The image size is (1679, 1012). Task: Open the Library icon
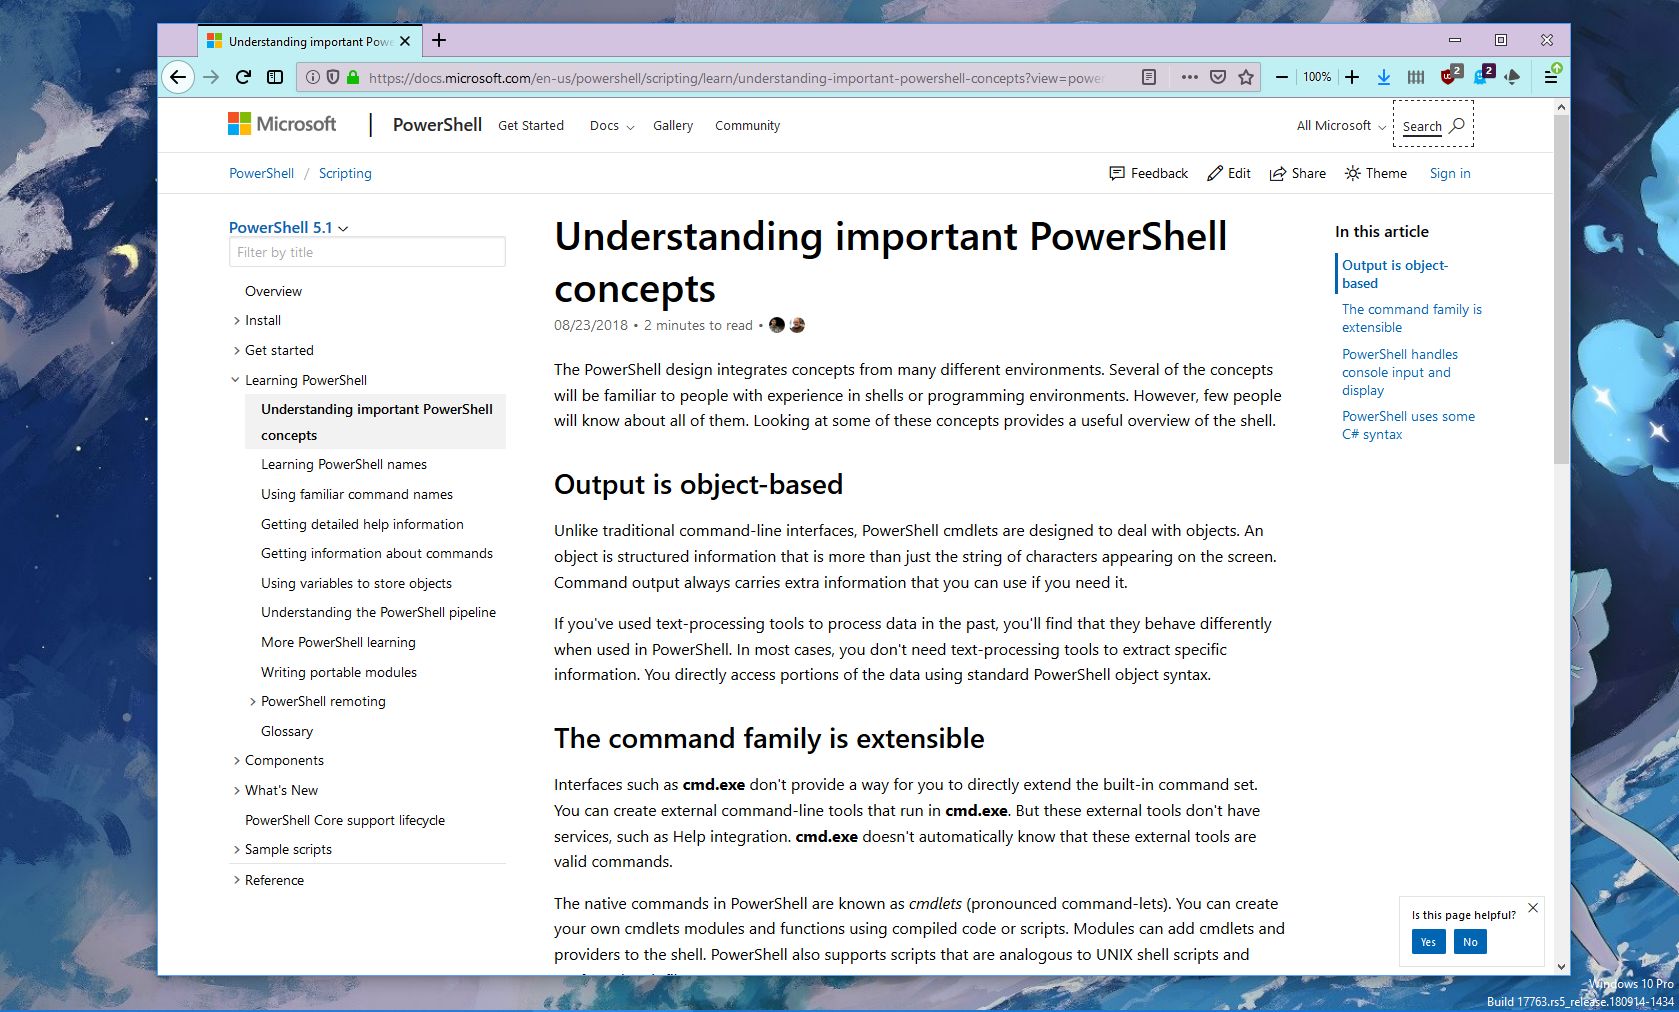point(1416,77)
